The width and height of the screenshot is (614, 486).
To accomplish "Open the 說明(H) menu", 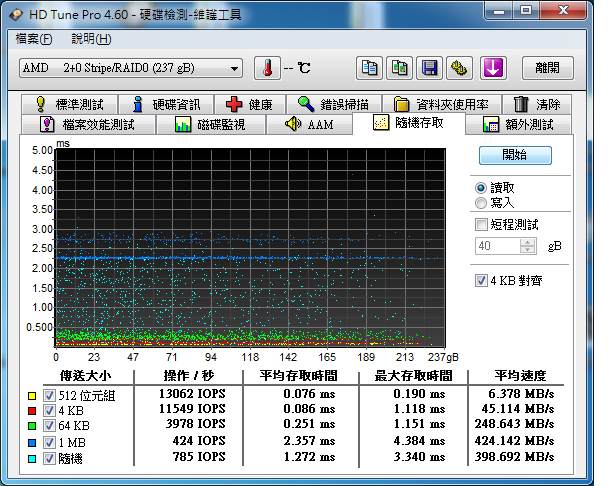I will tap(91, 39).
